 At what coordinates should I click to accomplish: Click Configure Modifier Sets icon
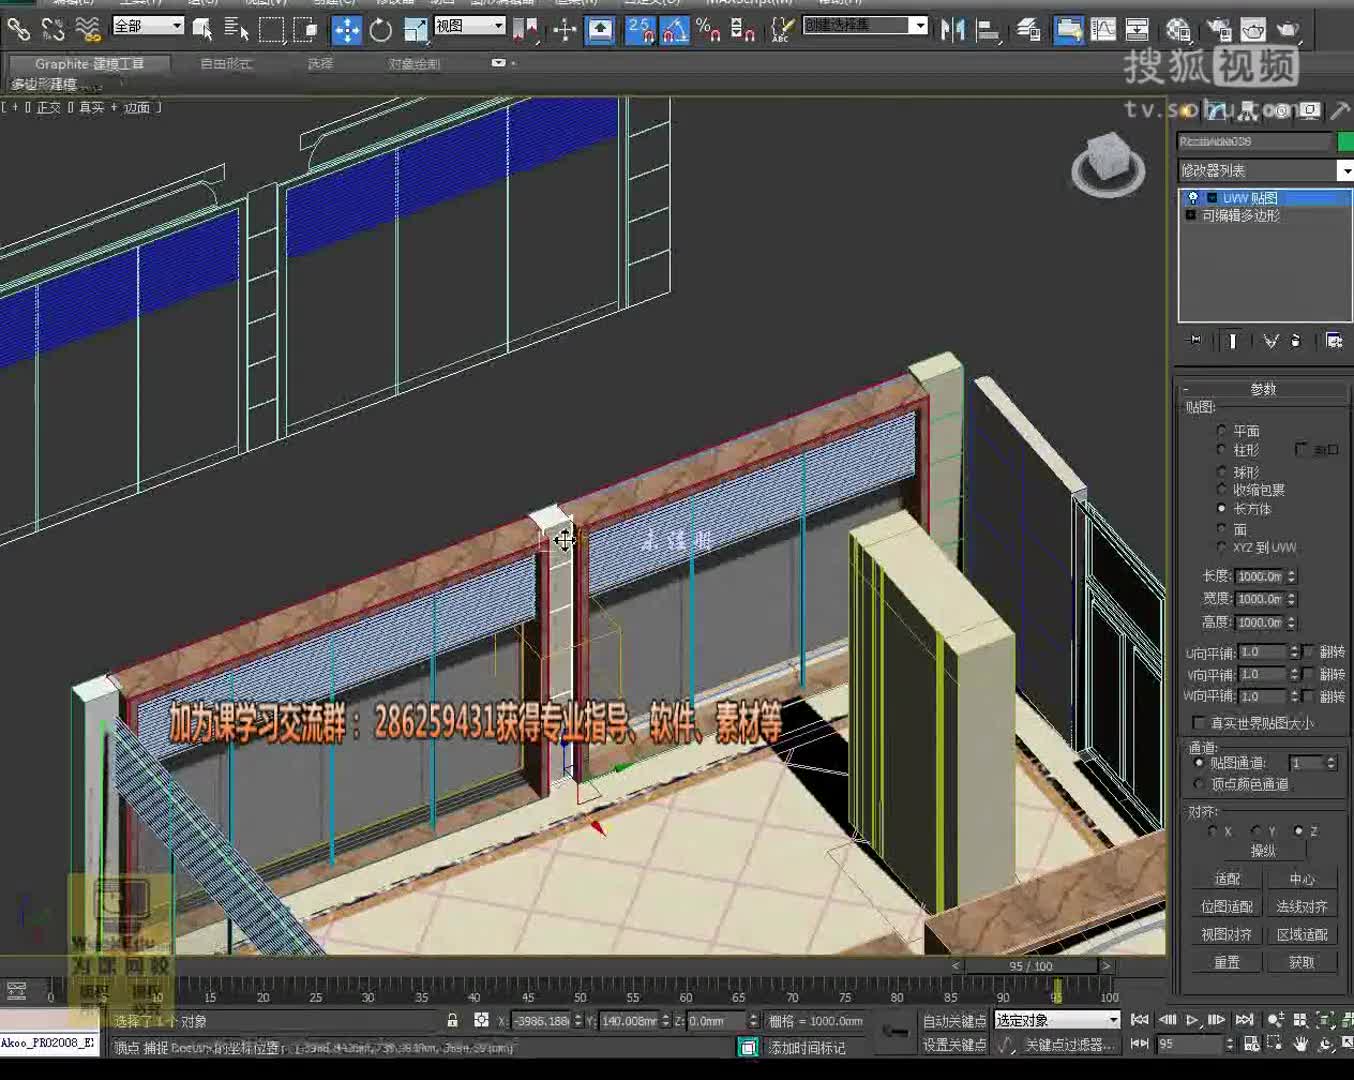point(1334,341)
